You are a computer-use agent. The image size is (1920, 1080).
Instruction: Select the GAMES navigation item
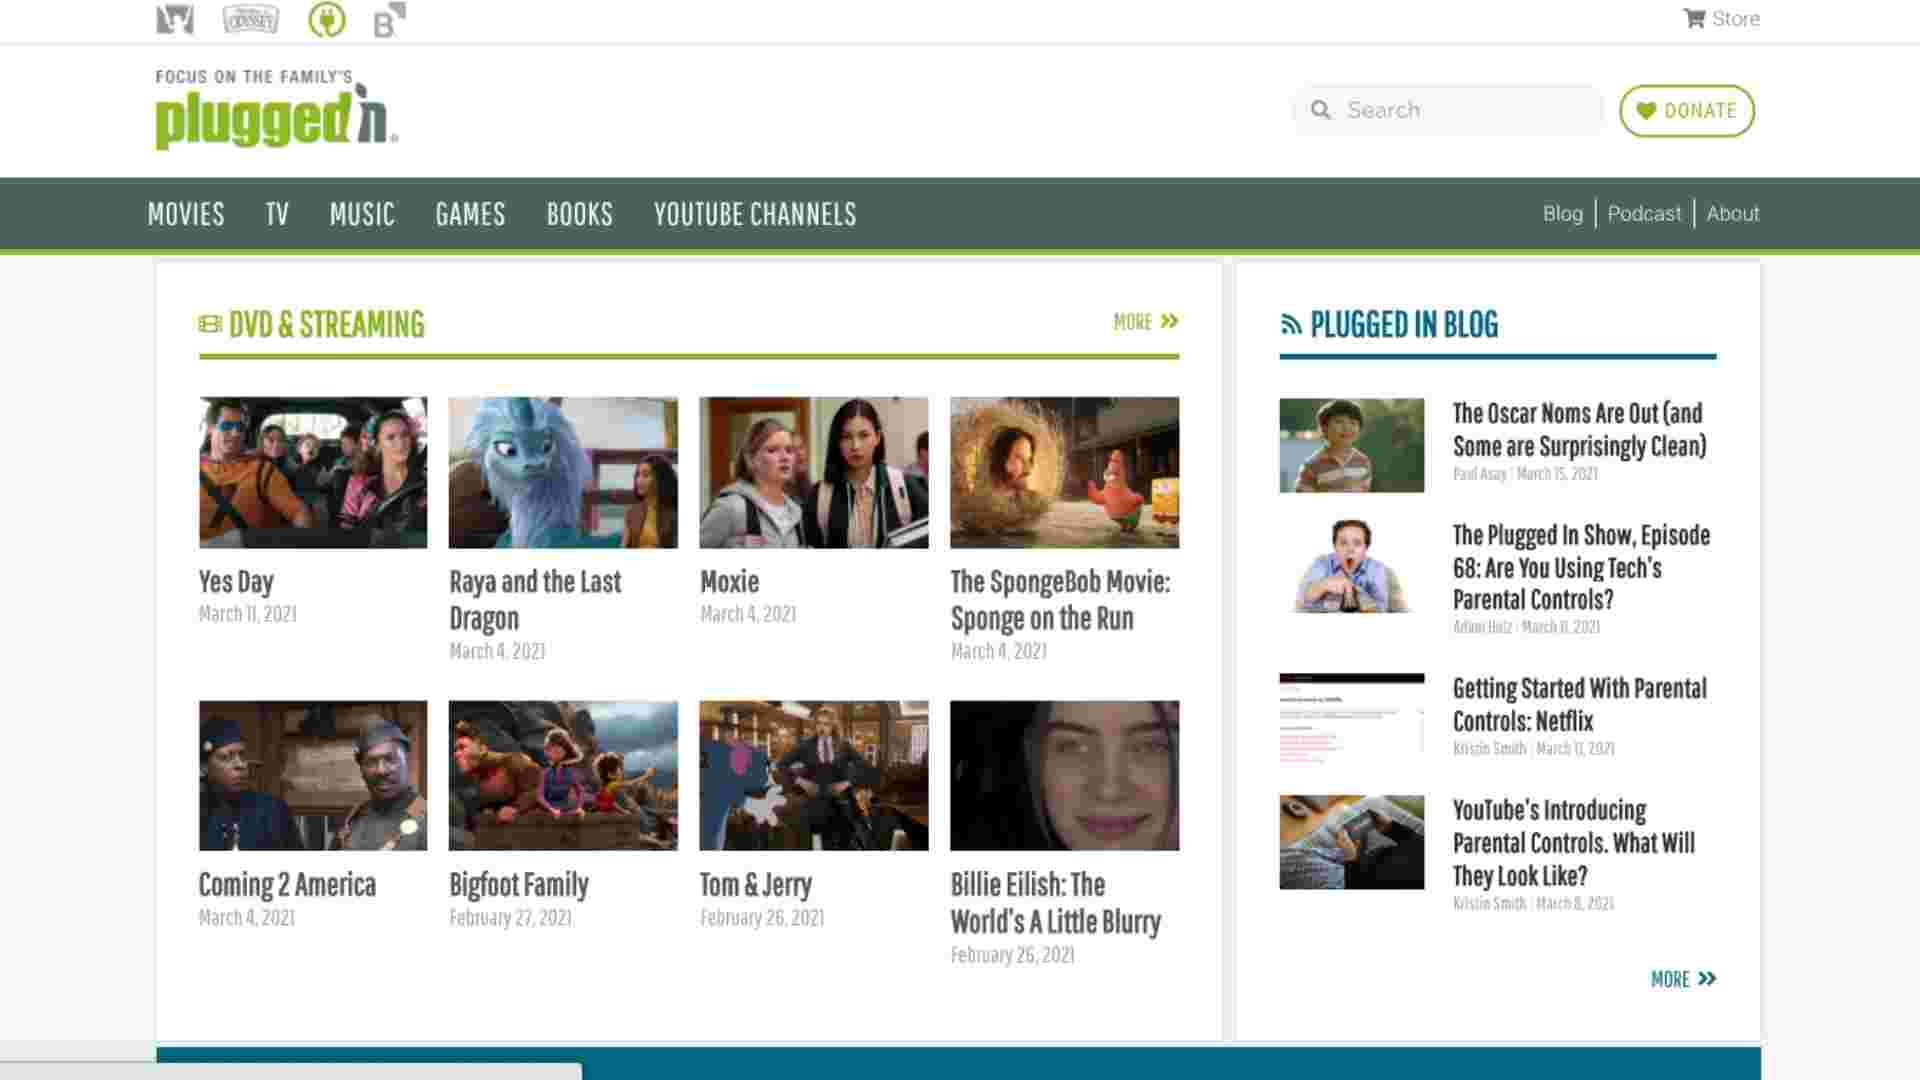point(470,214)
